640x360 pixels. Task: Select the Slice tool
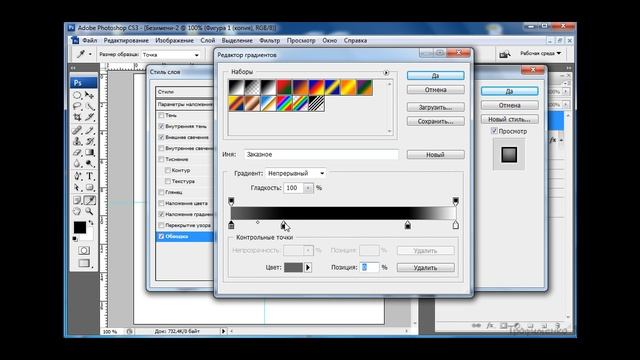[89, 118]
